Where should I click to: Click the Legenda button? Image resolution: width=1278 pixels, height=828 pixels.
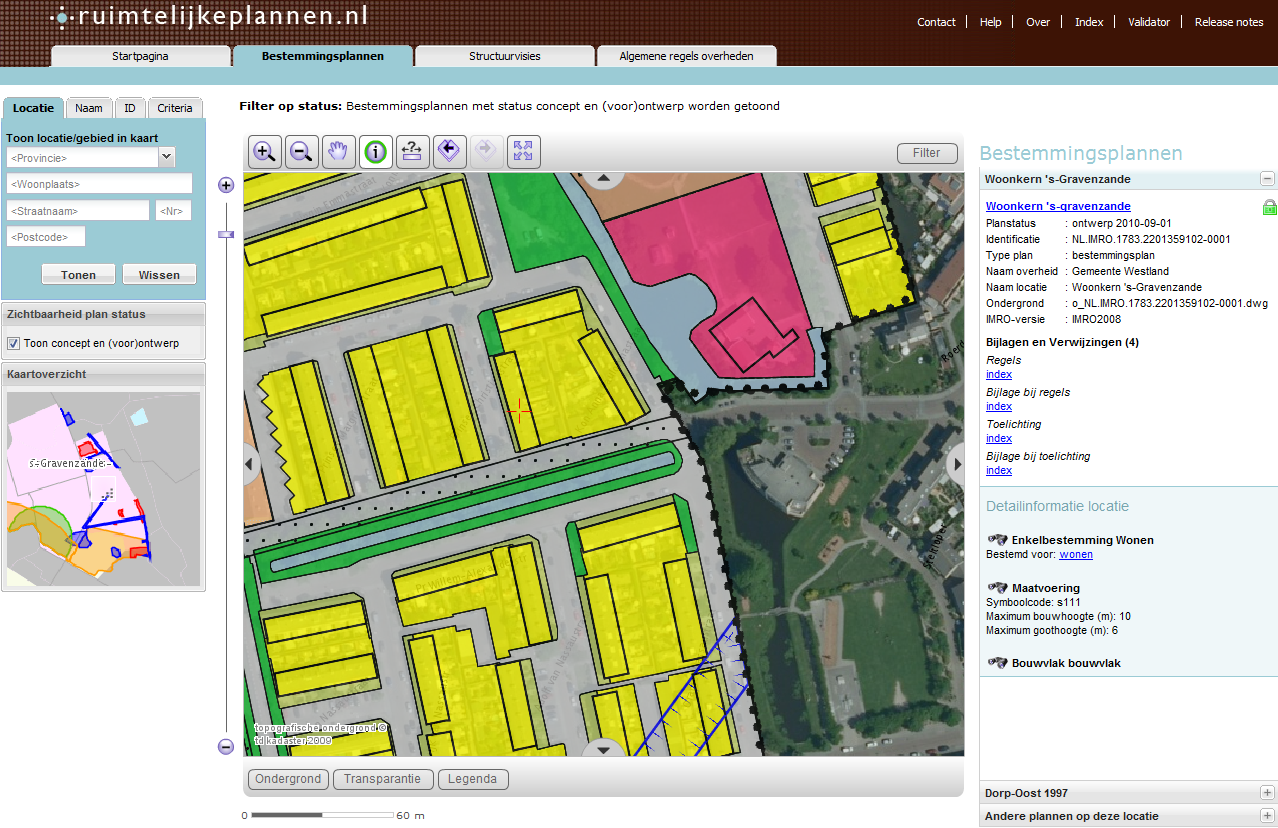(473, 779)
